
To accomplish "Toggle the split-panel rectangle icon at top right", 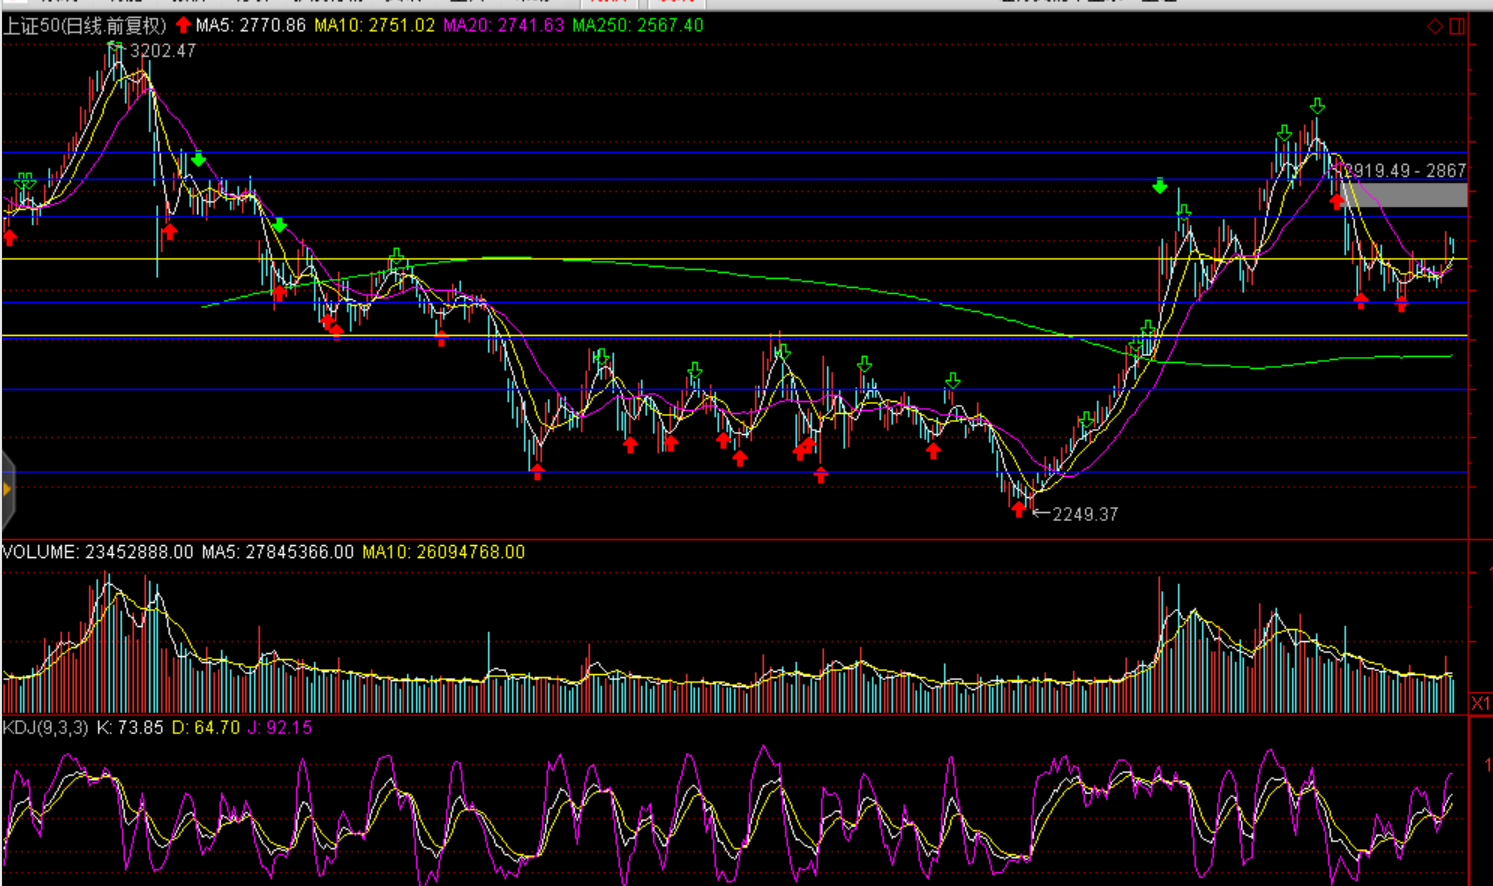I will [x=1457, y=26].
